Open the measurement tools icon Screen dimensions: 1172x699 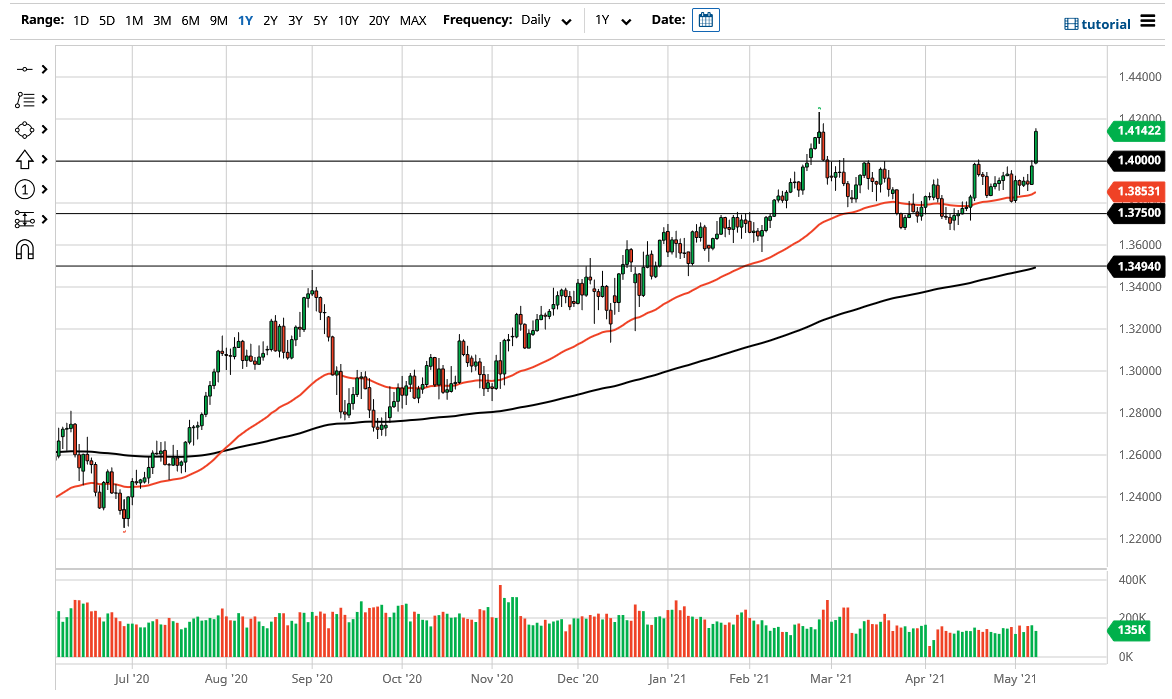coord(25,219)
